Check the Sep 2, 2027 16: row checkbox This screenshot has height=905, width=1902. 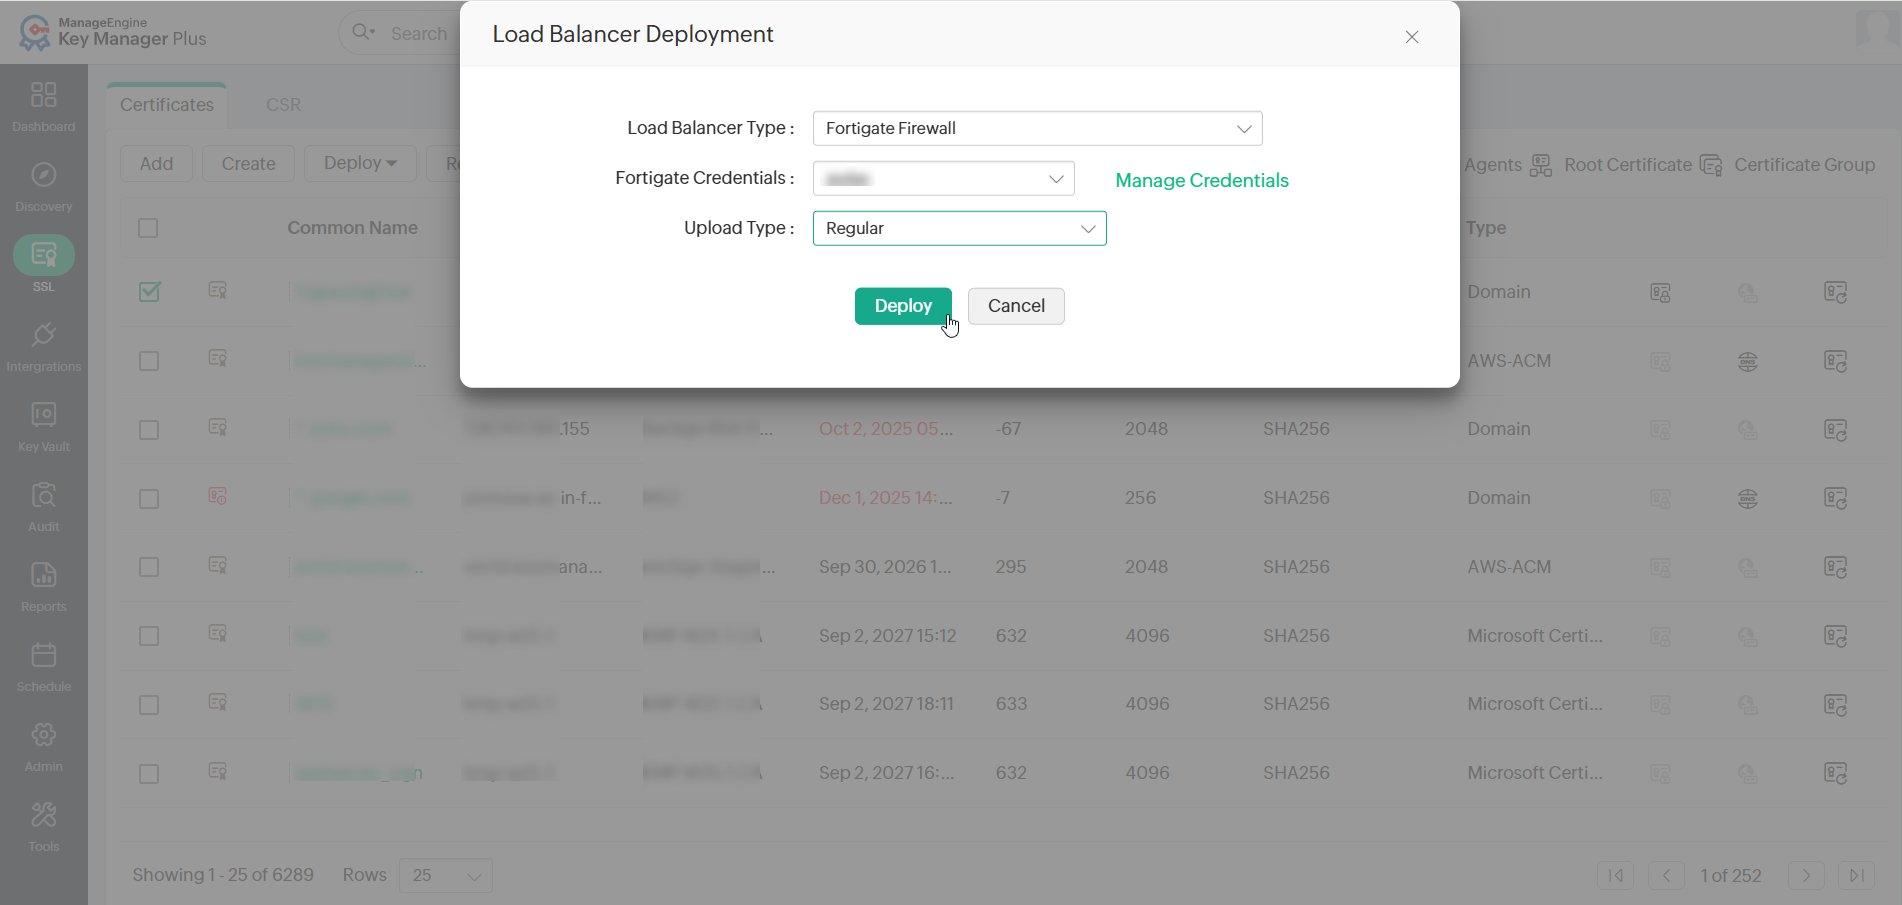tap(149, 774)
